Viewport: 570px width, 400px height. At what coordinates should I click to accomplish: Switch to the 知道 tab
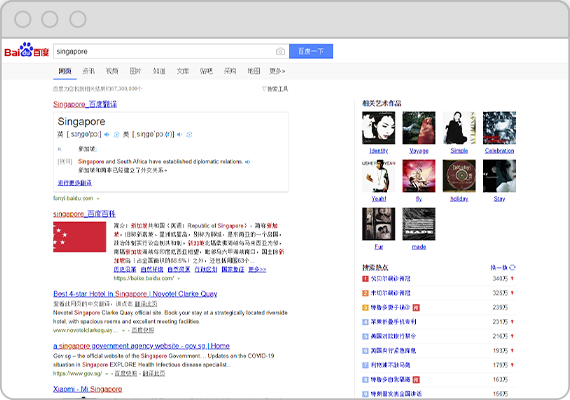point(159,71)
